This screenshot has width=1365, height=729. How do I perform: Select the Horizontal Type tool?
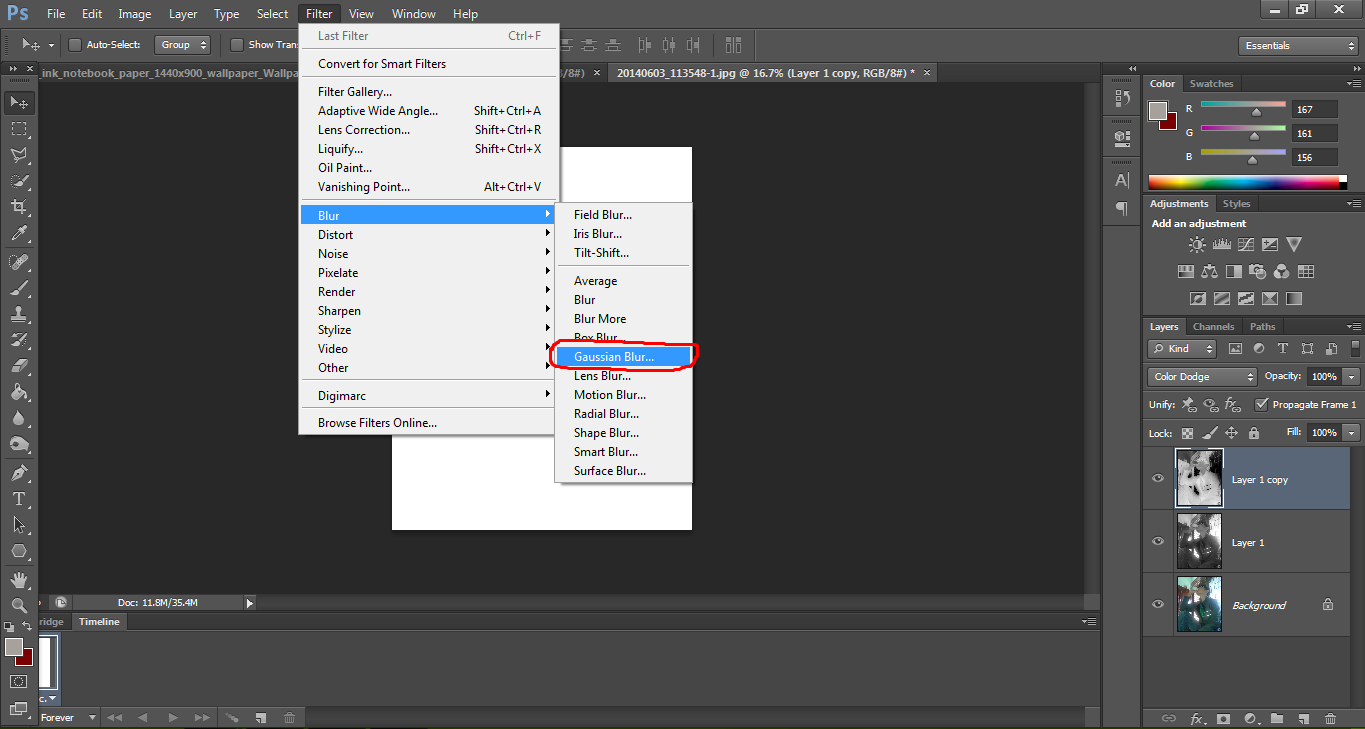(x=19, y=498)
